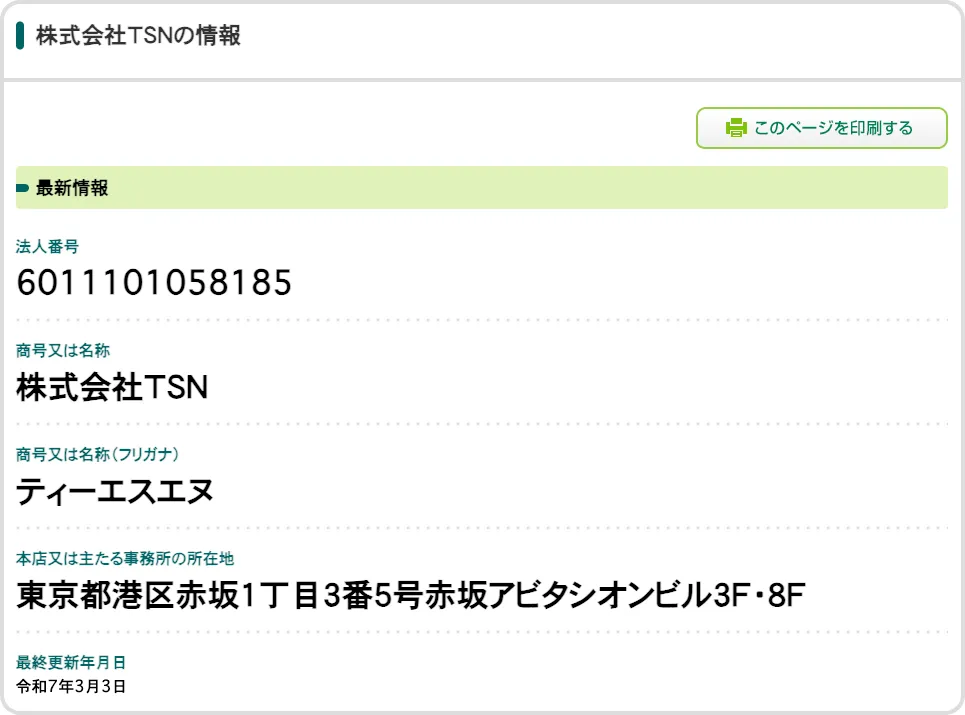Viewport: 965px width, 715px height.
Task: Click the 商号又は名称 field label
Action: [63, 350]
